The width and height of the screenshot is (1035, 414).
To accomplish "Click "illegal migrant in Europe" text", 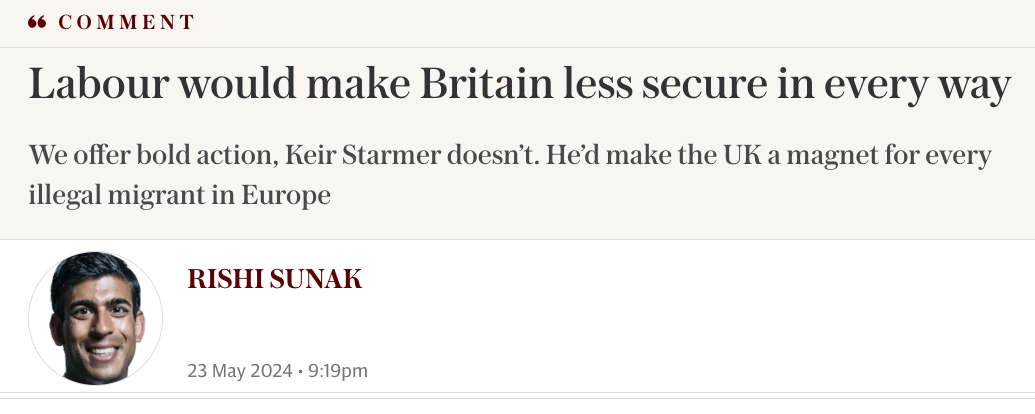I will tap(180, 195).
